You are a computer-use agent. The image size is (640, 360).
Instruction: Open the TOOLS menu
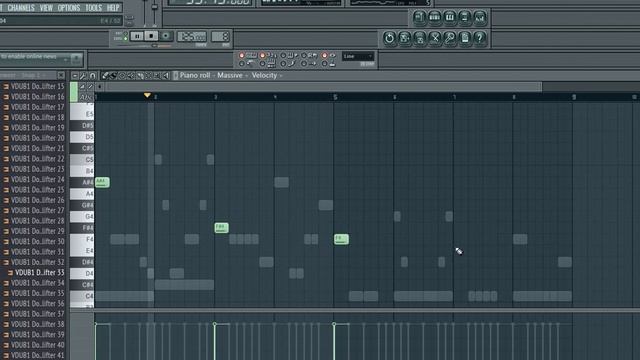[x=93, y=8]
